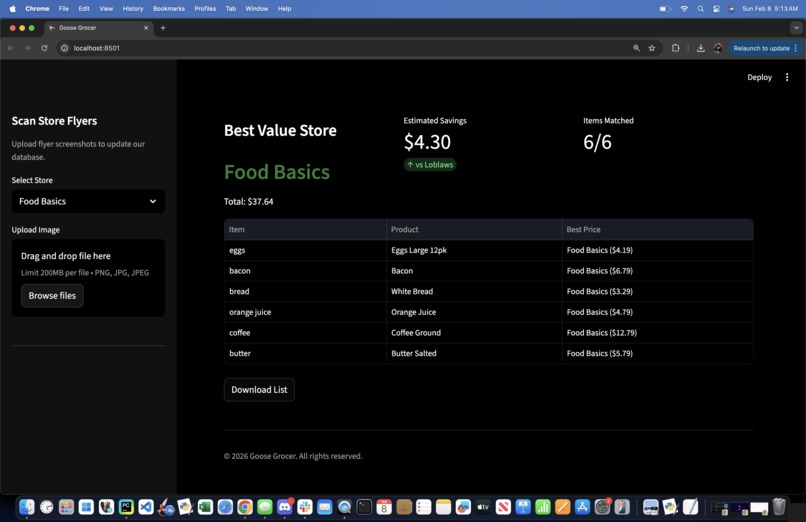Click the Download List button
The height and width of the screenshot is (522, 806).
pos(259,389)
